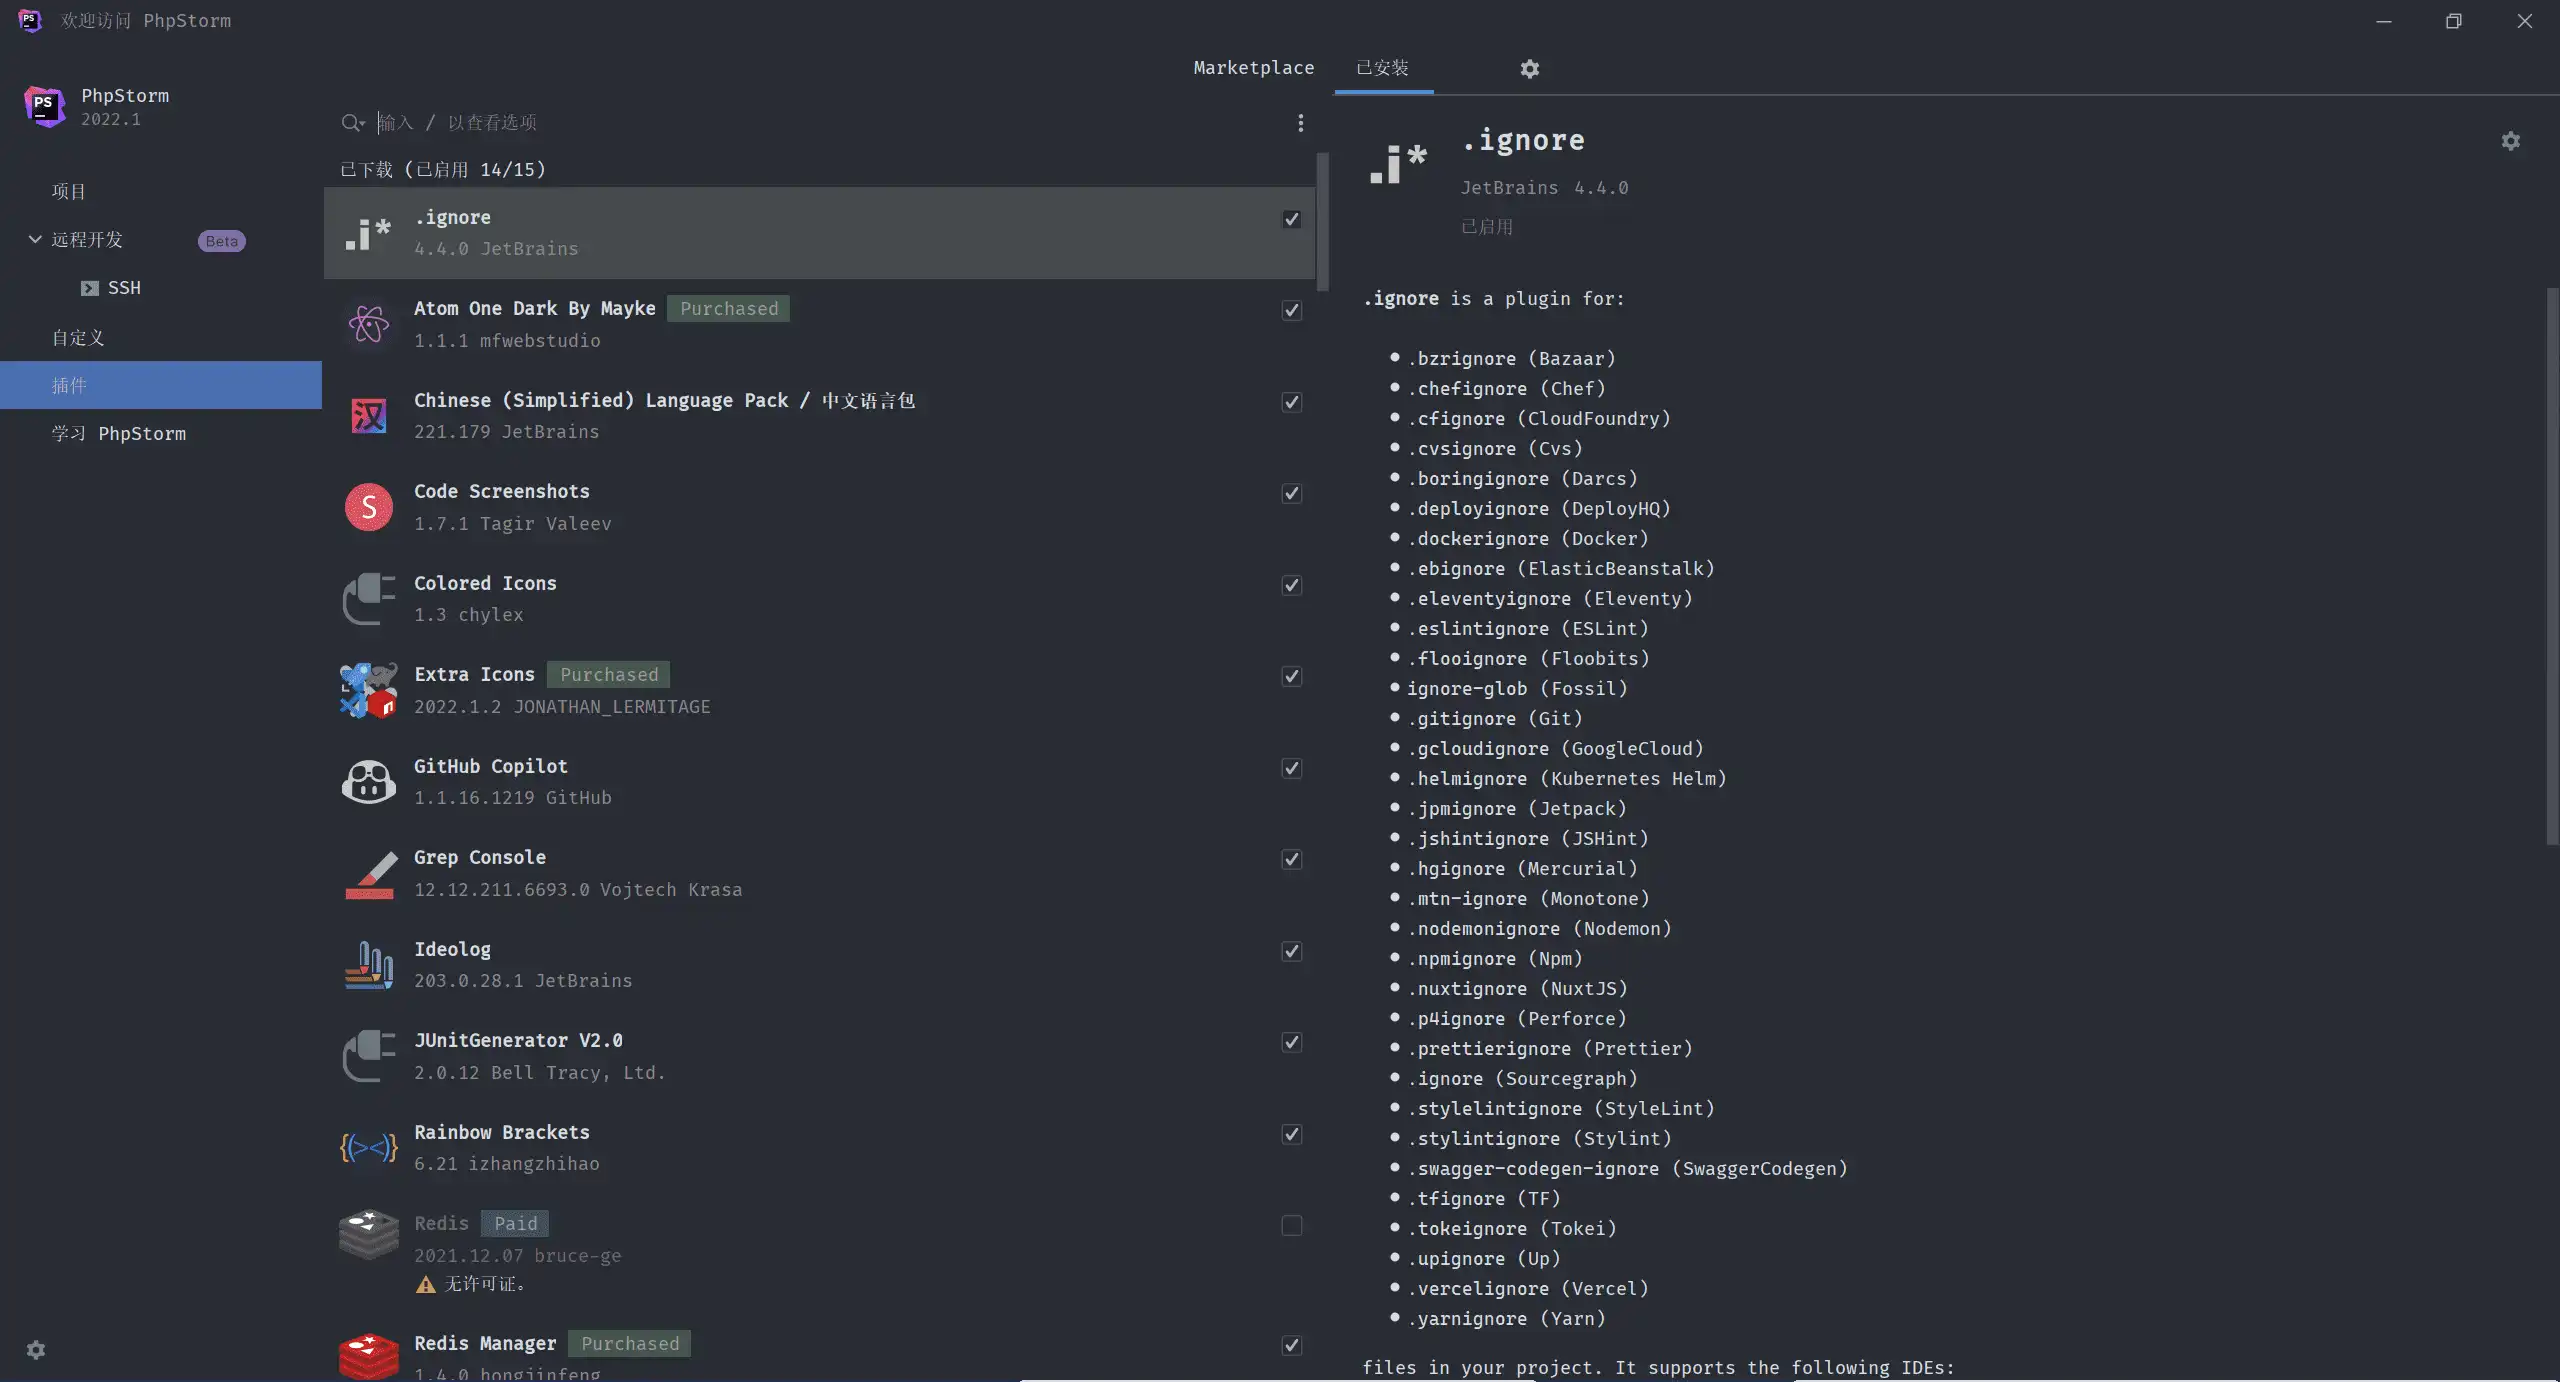Viewport: 2560px width, 1382px height.
Task: Open 学习 PhpStorm sidebar section
Action: tap(161, 433)
